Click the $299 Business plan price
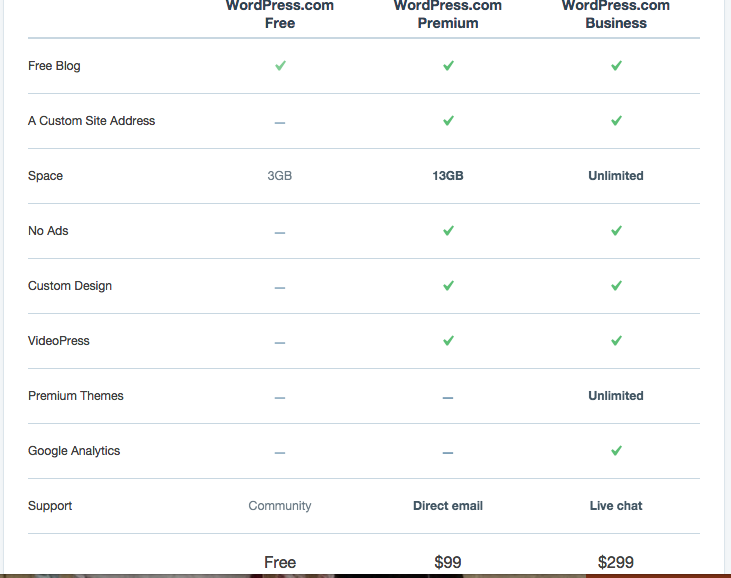The height and width of the screenshot is (578, 731). [x=616, y=562]
